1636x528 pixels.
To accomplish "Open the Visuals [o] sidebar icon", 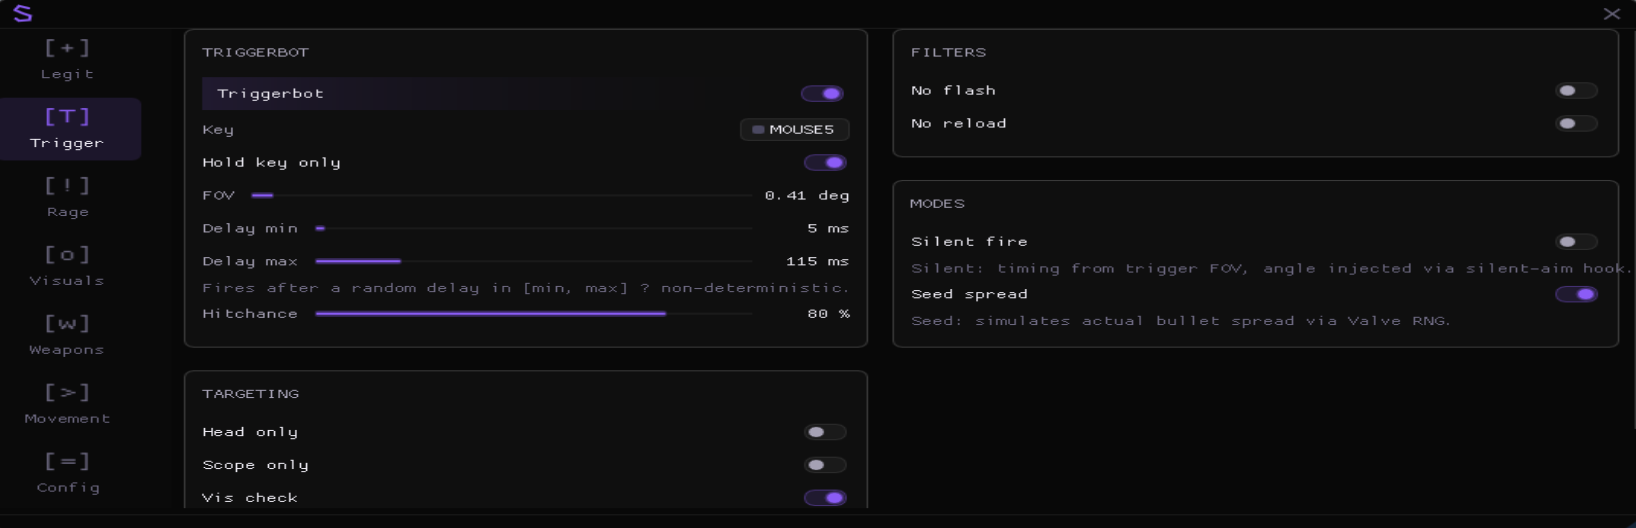I will 67,254.
